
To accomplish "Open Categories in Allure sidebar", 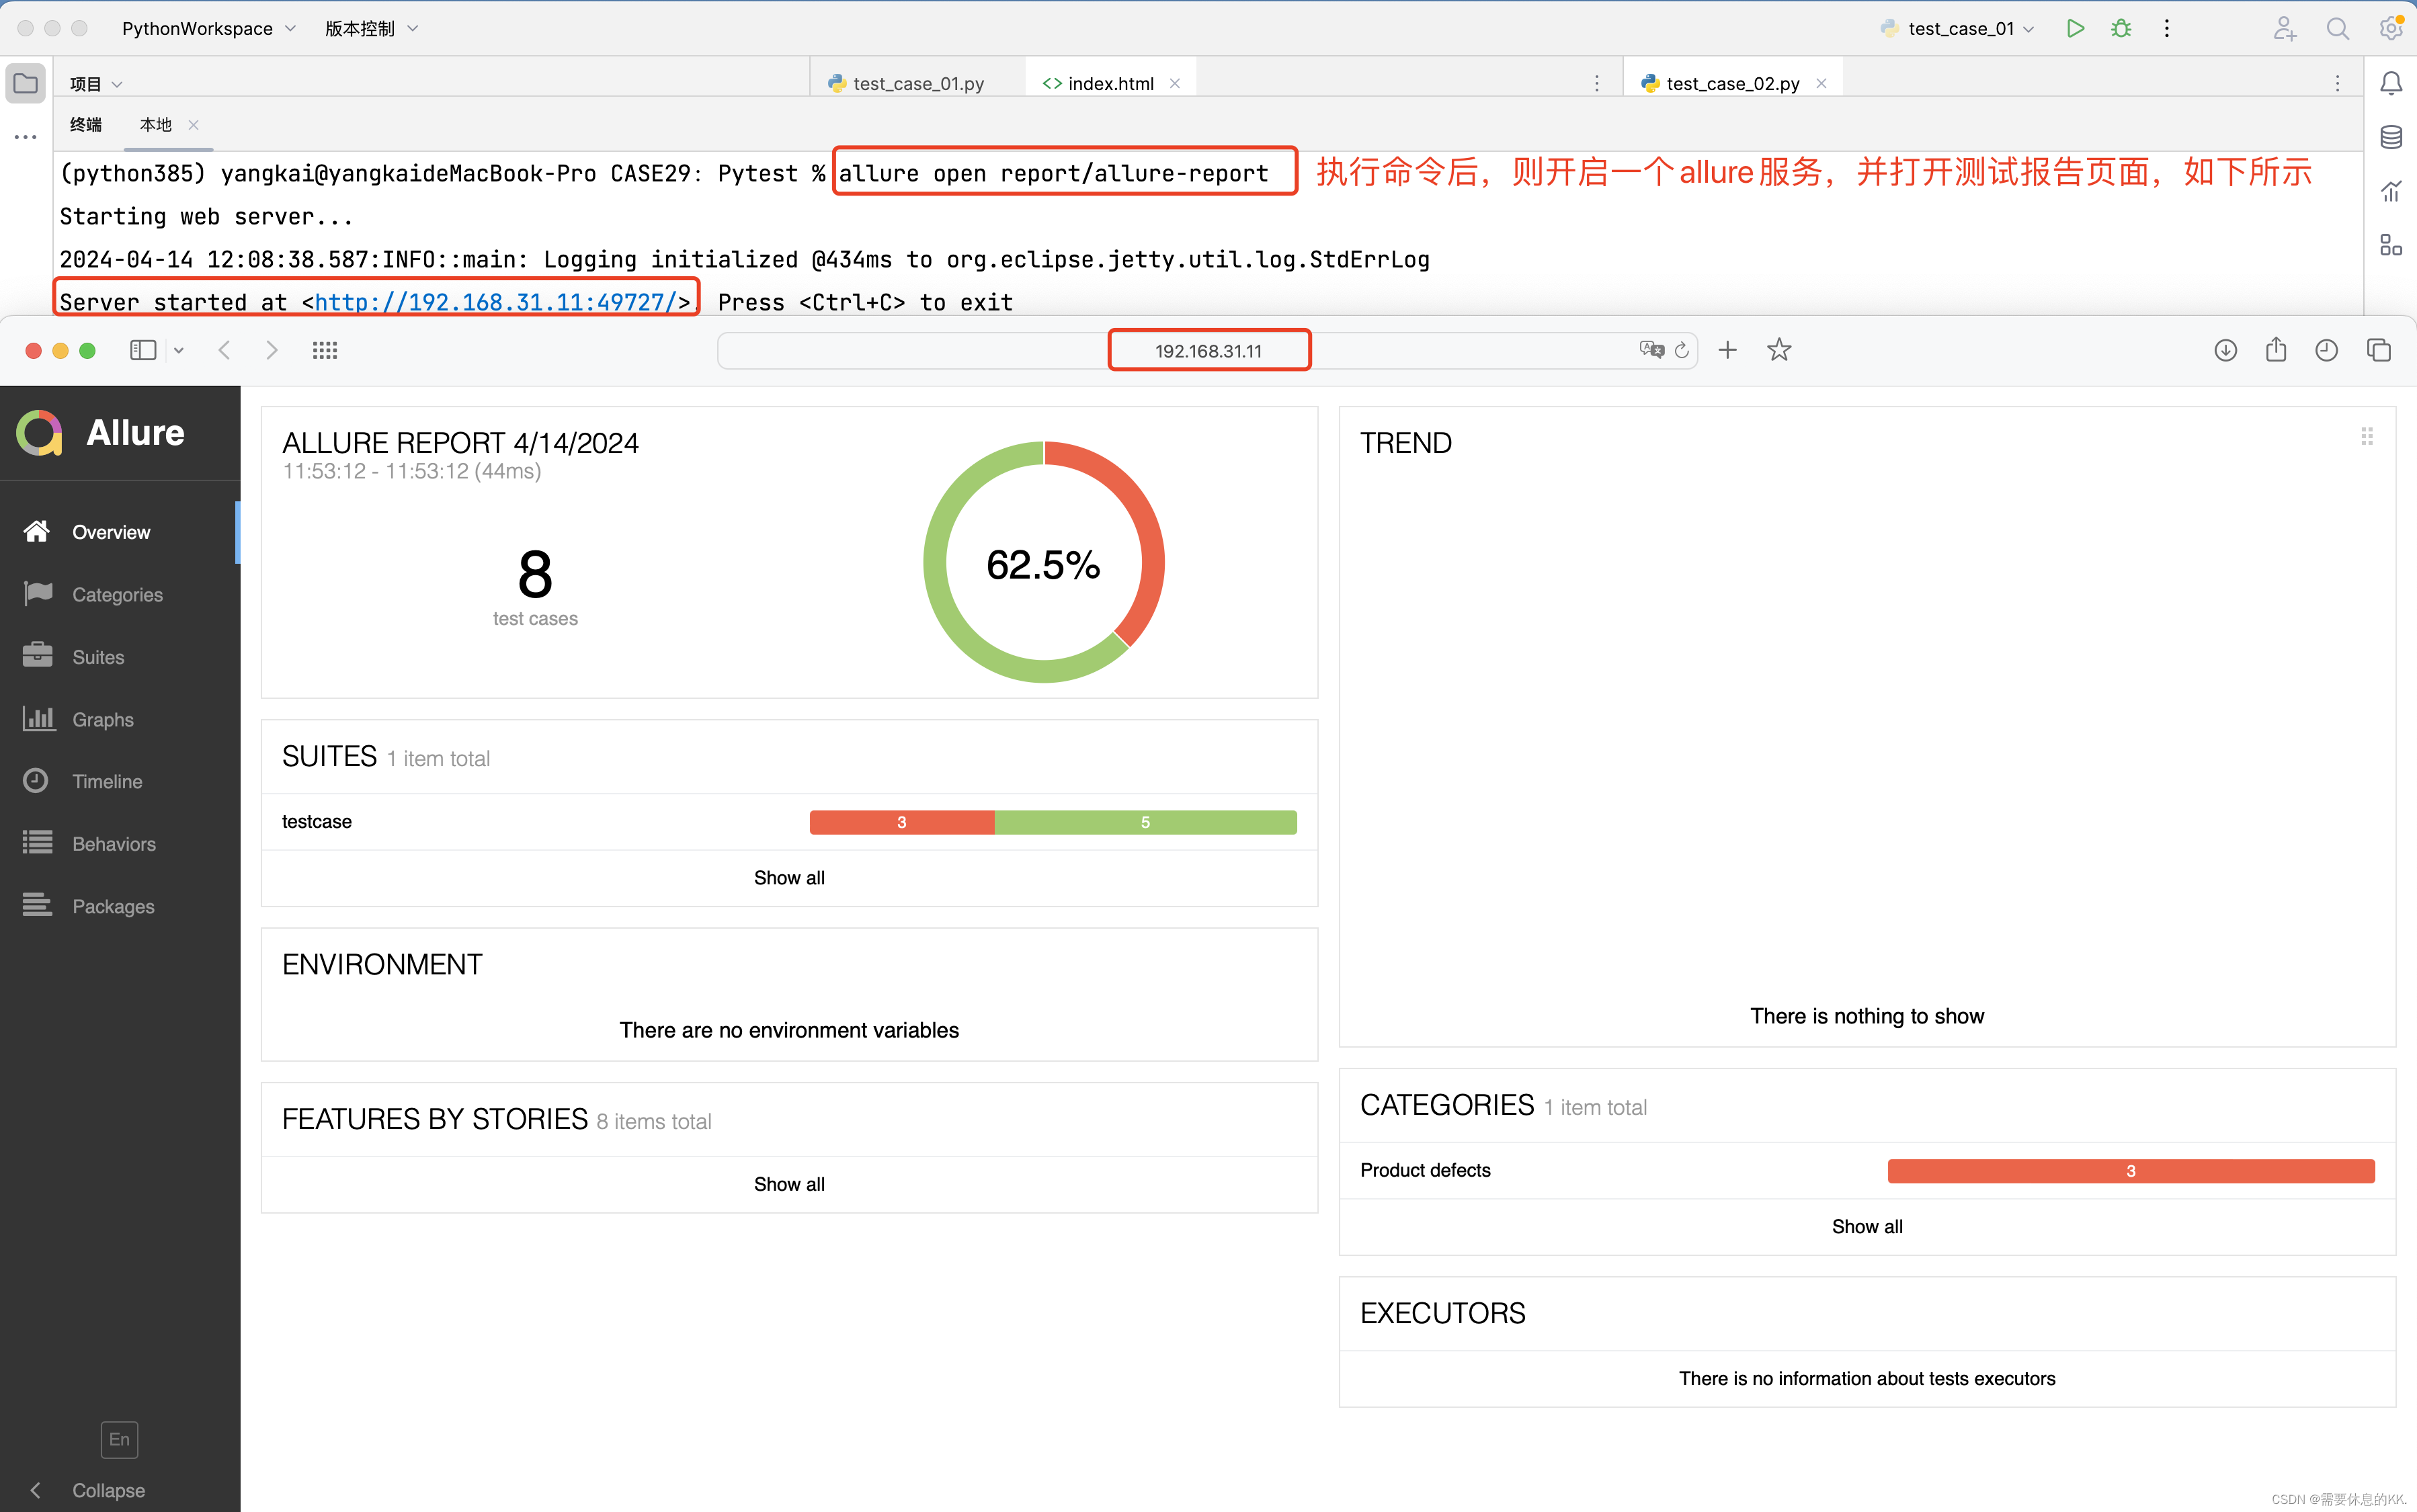I will (116, 595).
